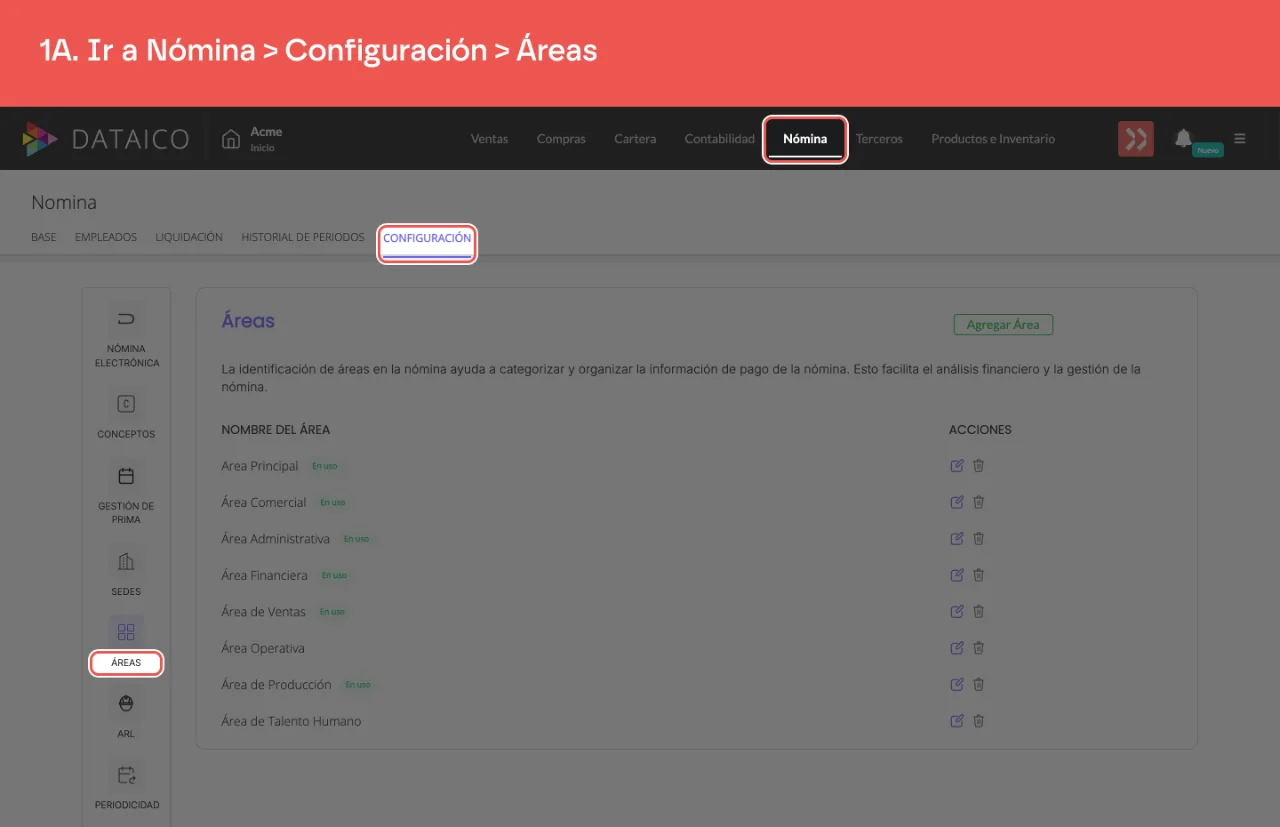Viewport: 1280px width, 827px height.
Task: Open the notifications bell
Action: [x=1183, y=138]
